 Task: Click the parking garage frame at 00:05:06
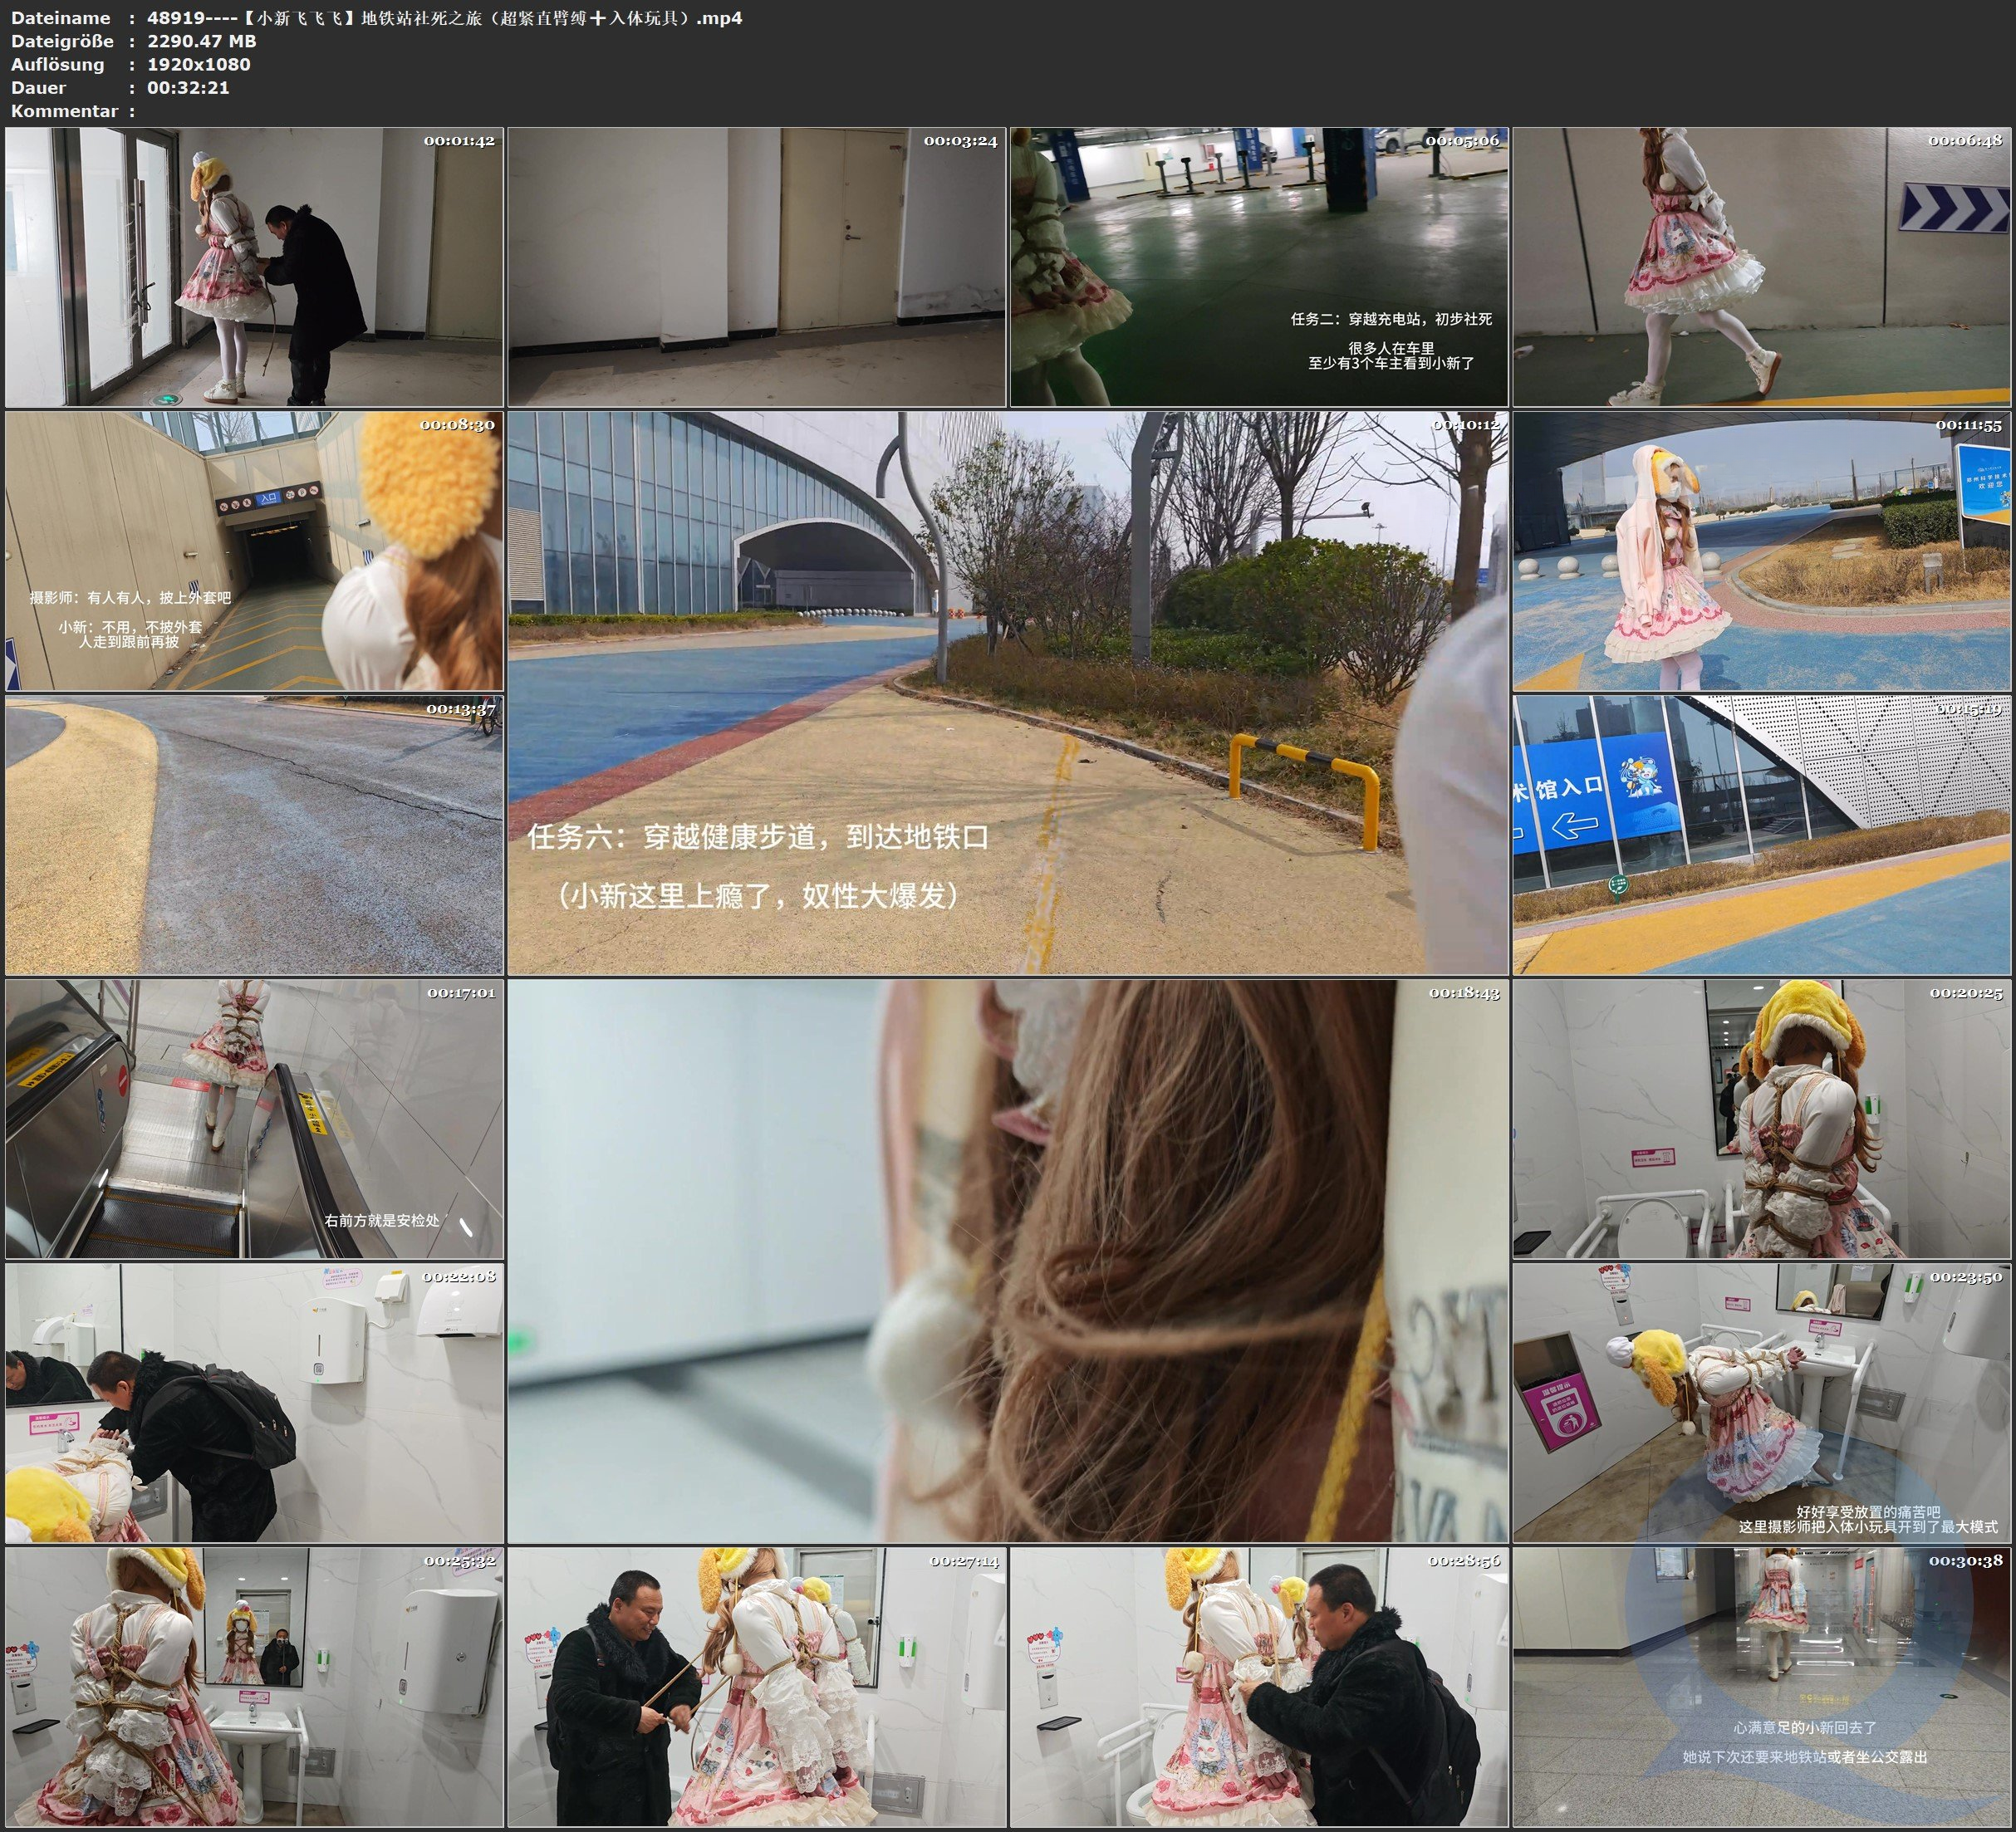[x=1258, y=267]
